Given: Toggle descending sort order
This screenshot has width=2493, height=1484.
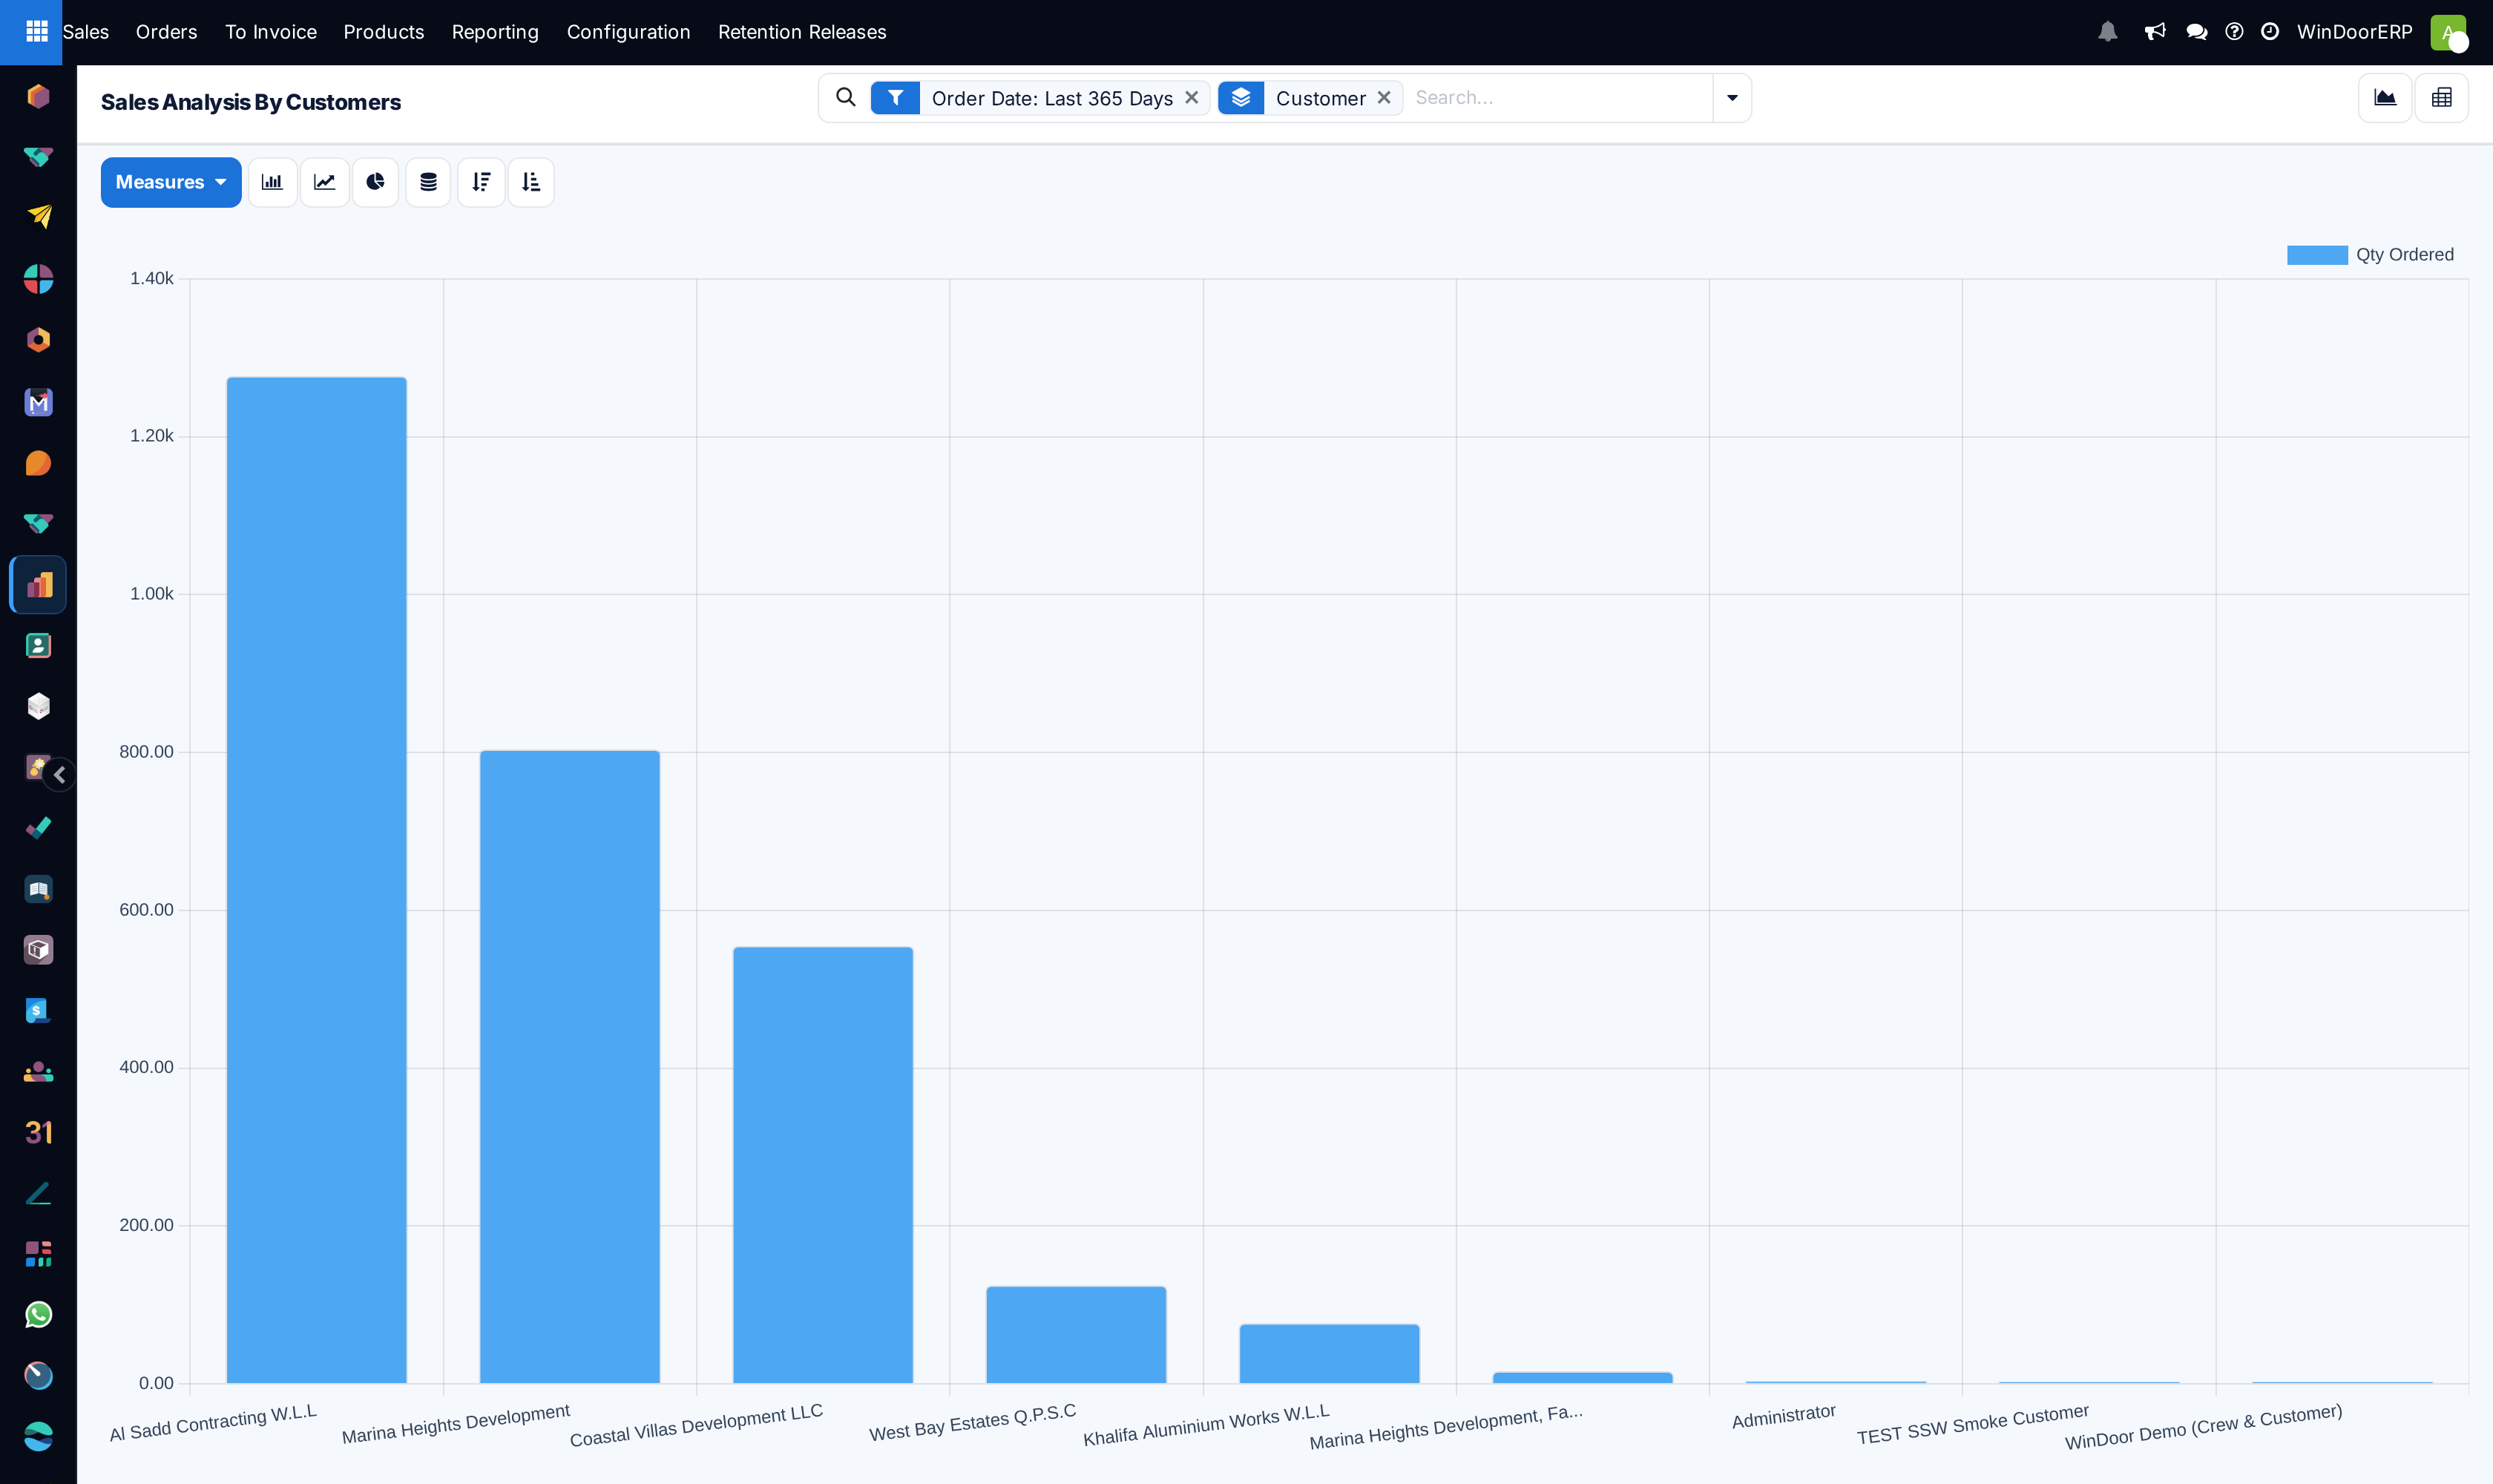Looking at the screenshot, I should point(481,182).
